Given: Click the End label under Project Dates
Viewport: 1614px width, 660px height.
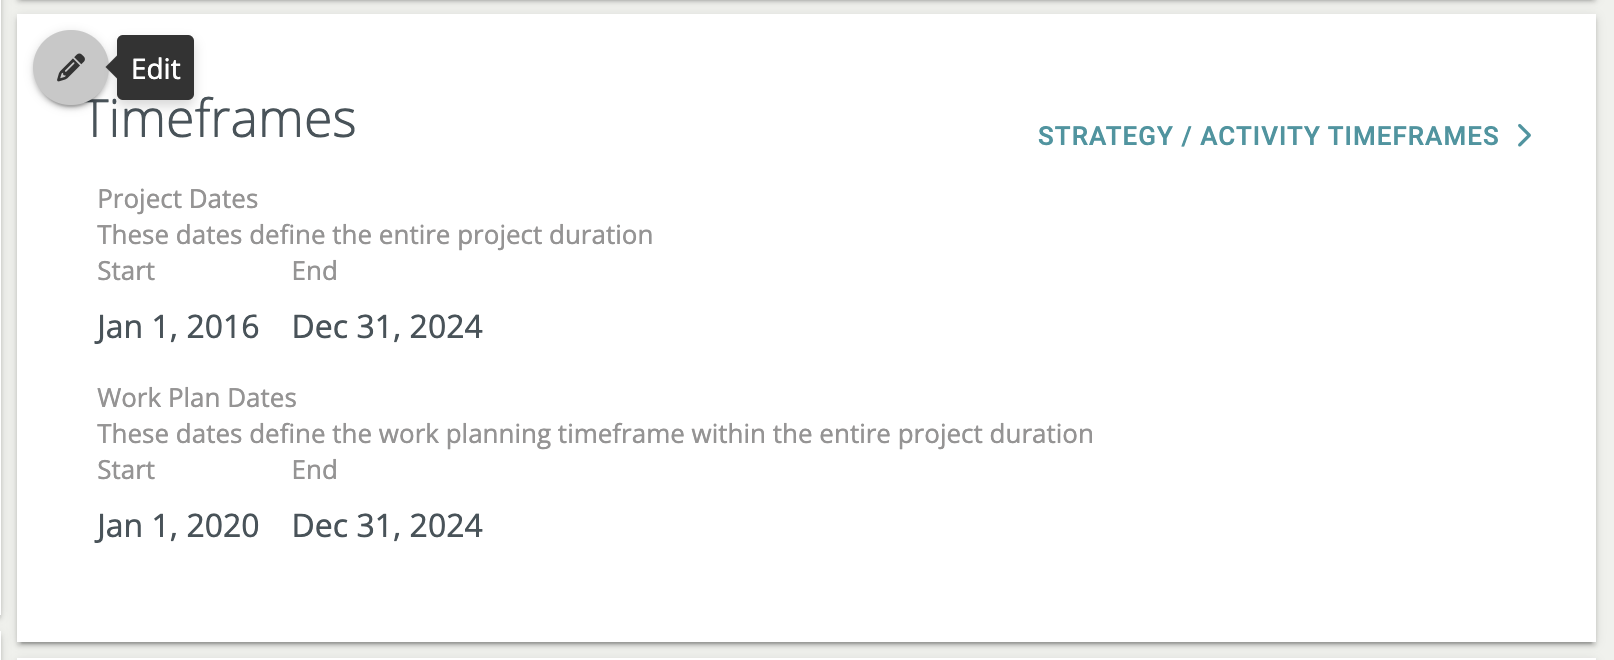Looking at the screenshot, I should tap(314, 271).
